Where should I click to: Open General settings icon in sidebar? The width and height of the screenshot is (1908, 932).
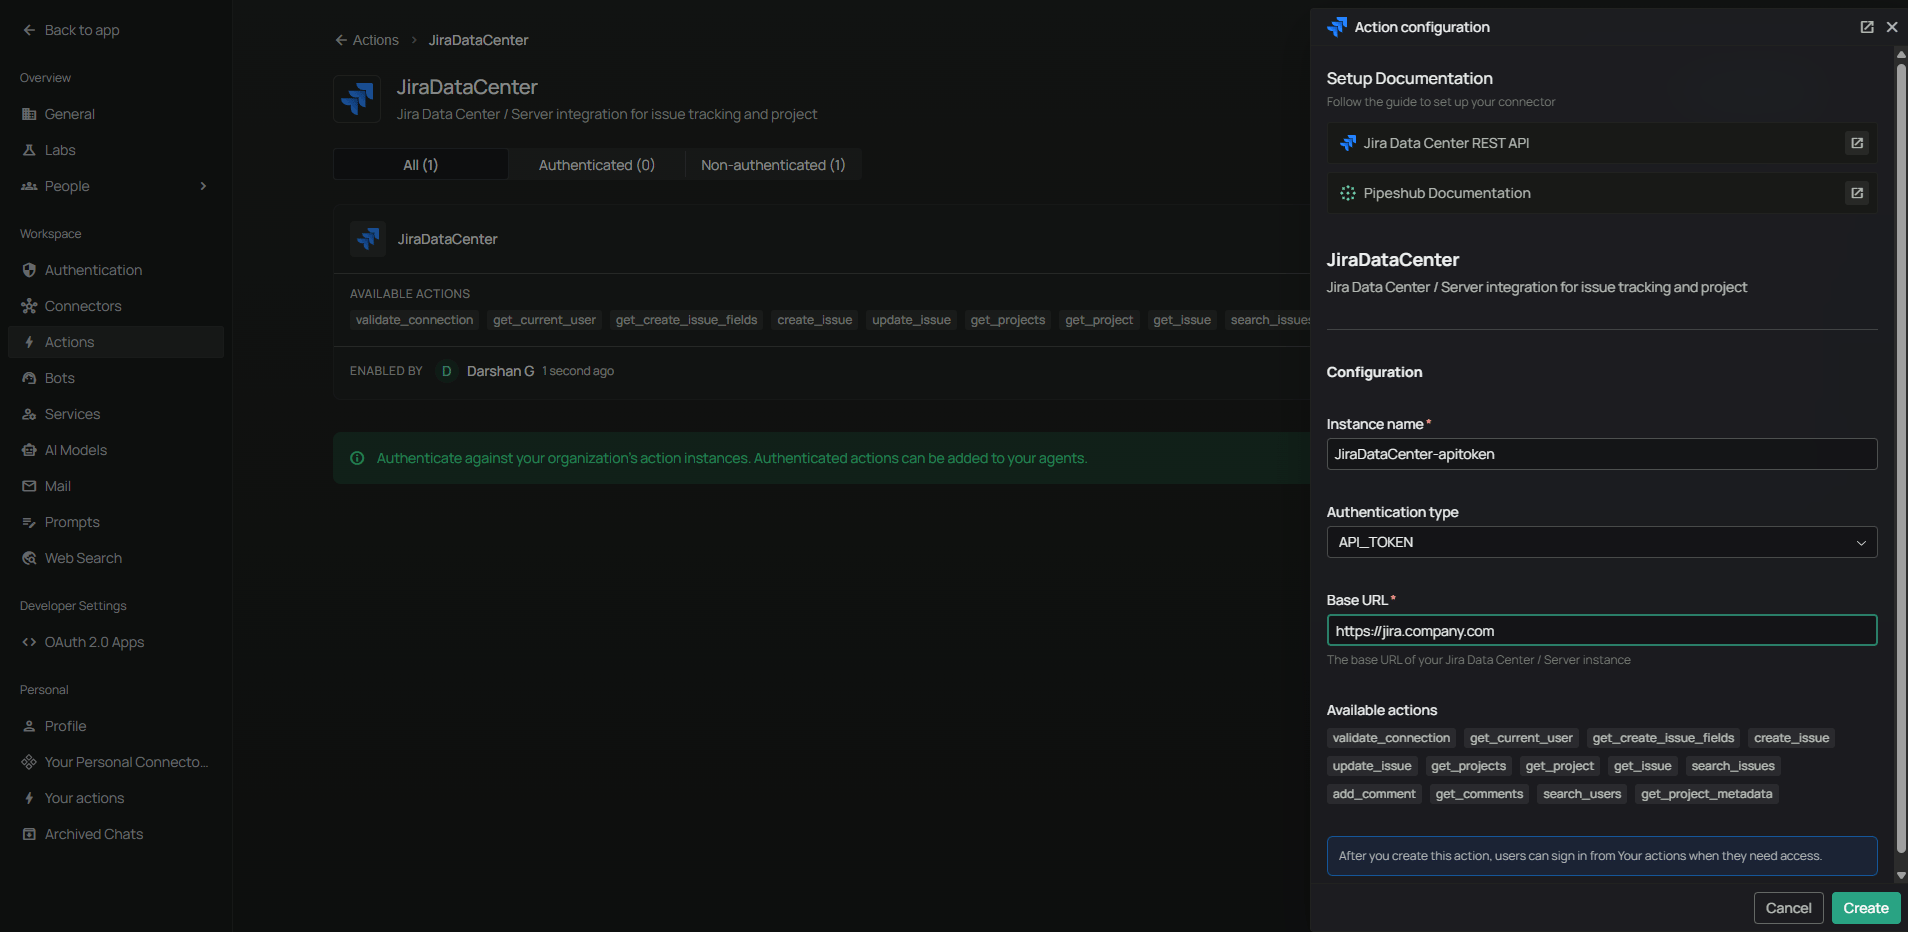(29, 114)
